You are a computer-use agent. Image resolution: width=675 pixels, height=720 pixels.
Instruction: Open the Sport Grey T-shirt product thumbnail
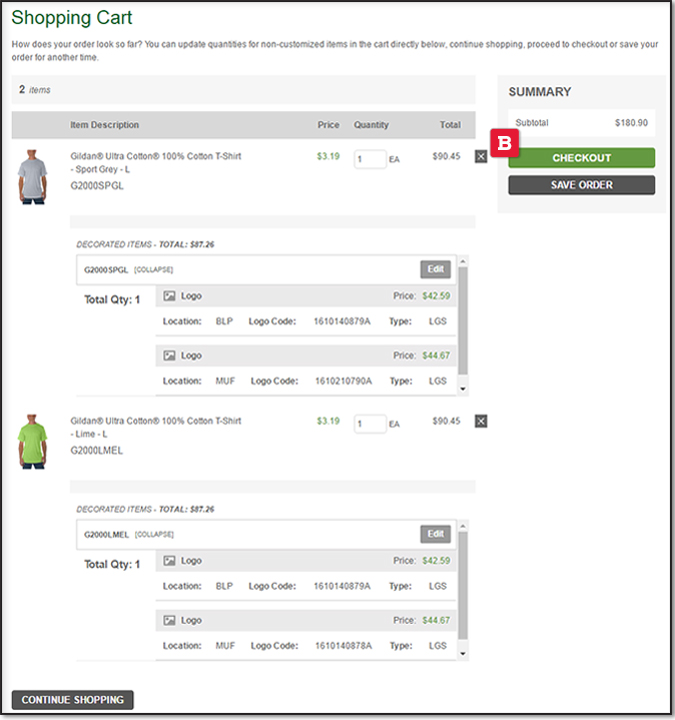[x=32, y=176]
